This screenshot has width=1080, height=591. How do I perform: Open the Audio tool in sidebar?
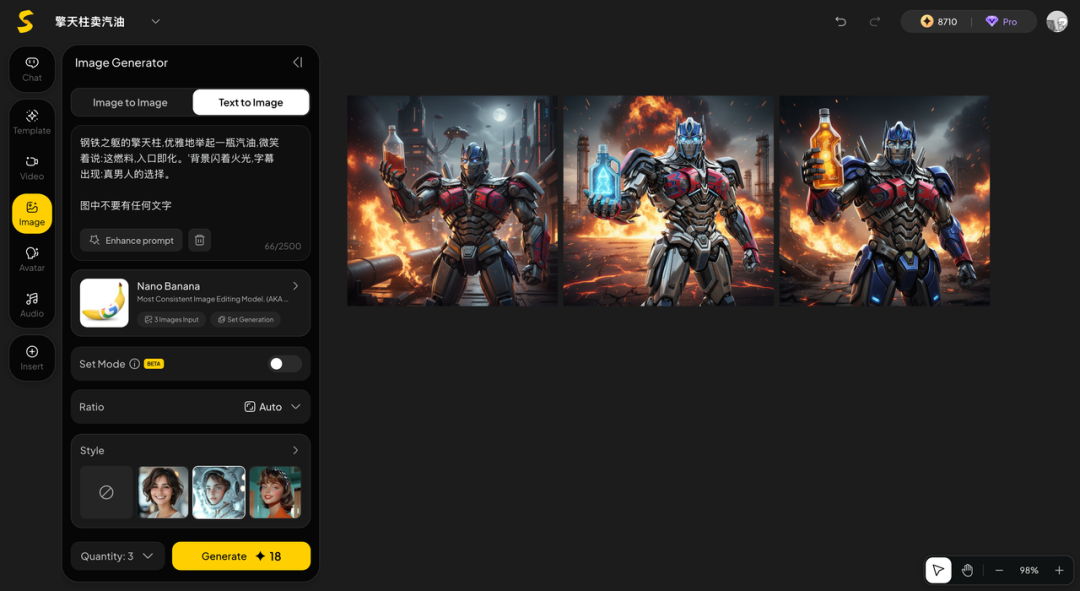(32, 304)
